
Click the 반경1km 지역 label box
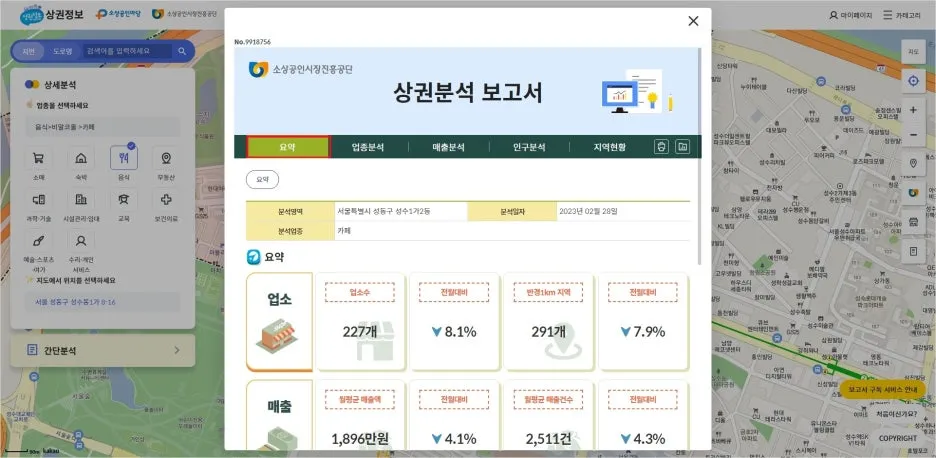(549, 292)
